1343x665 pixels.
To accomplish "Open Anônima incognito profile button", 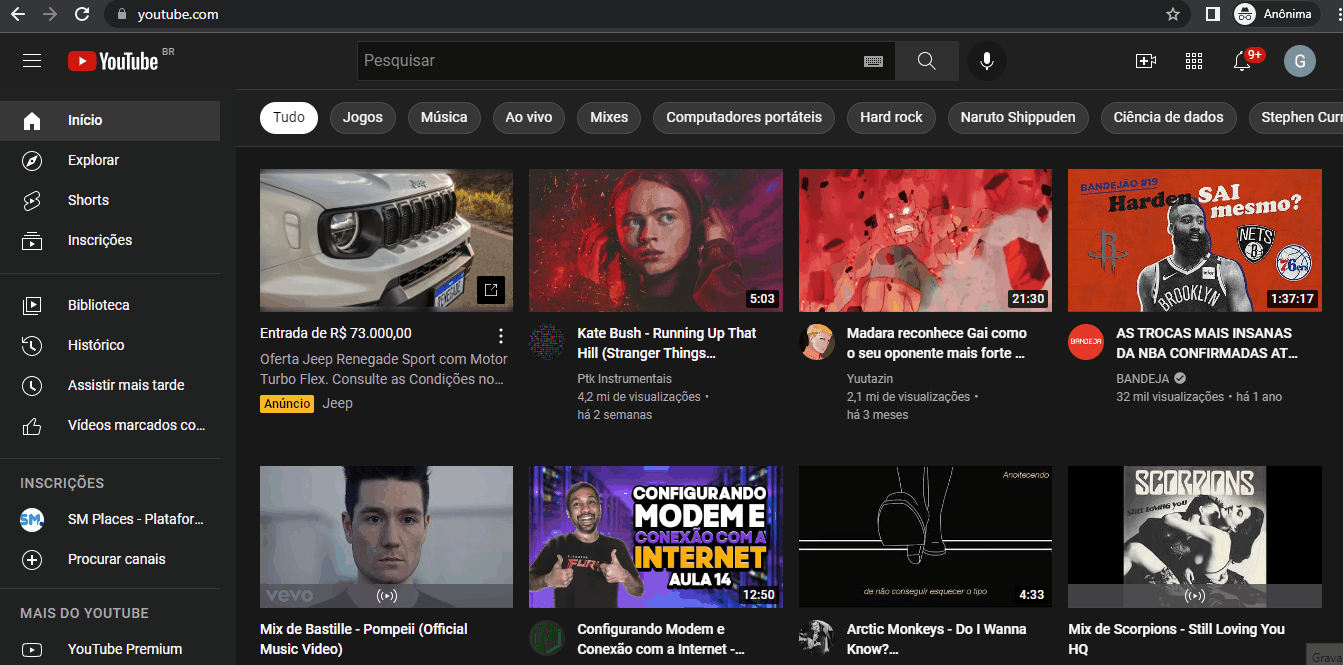I will (x=1276, y=14).
